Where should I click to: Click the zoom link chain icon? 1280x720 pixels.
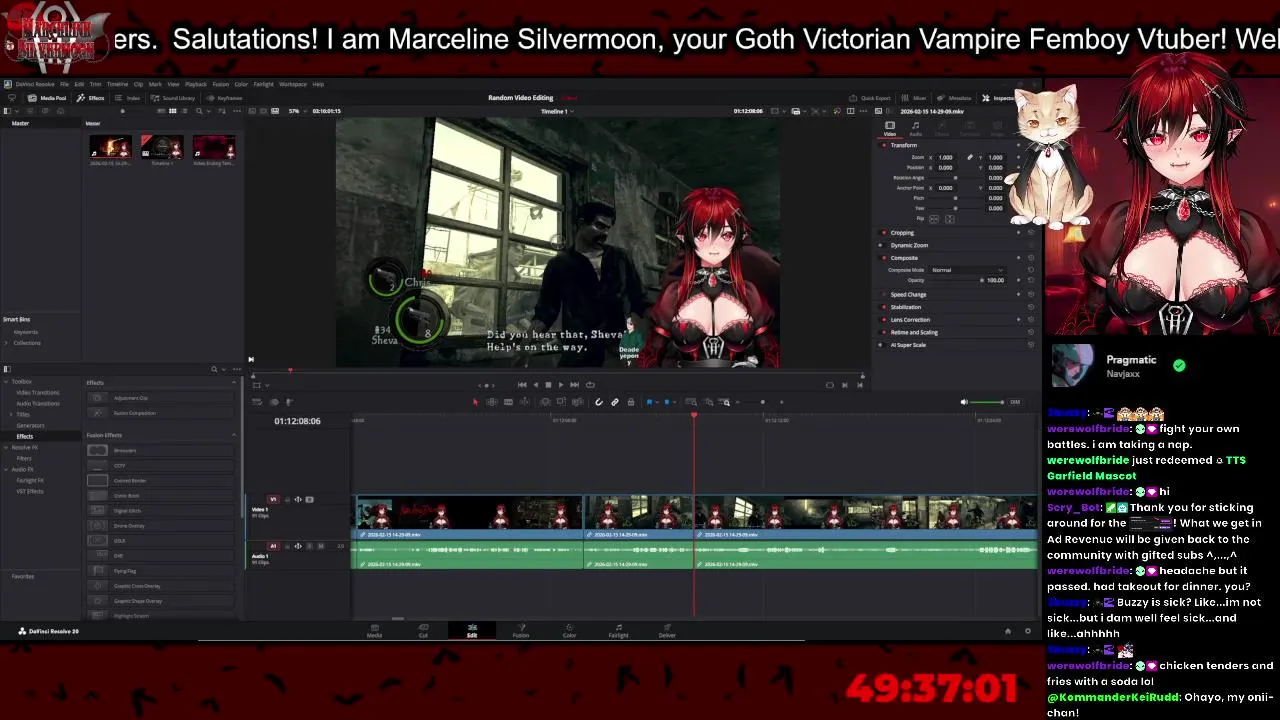pos(969,157)
